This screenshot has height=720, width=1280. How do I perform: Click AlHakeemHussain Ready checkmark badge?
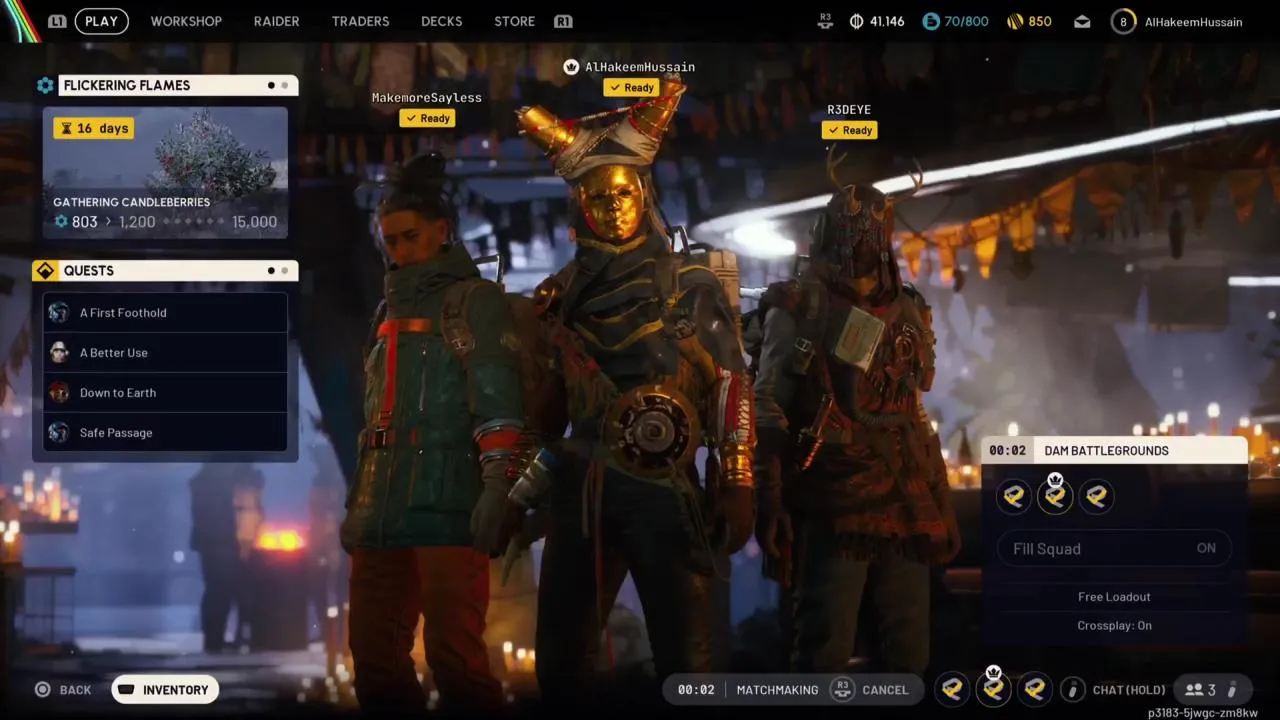pyautogui.click(x=631, y=88)
